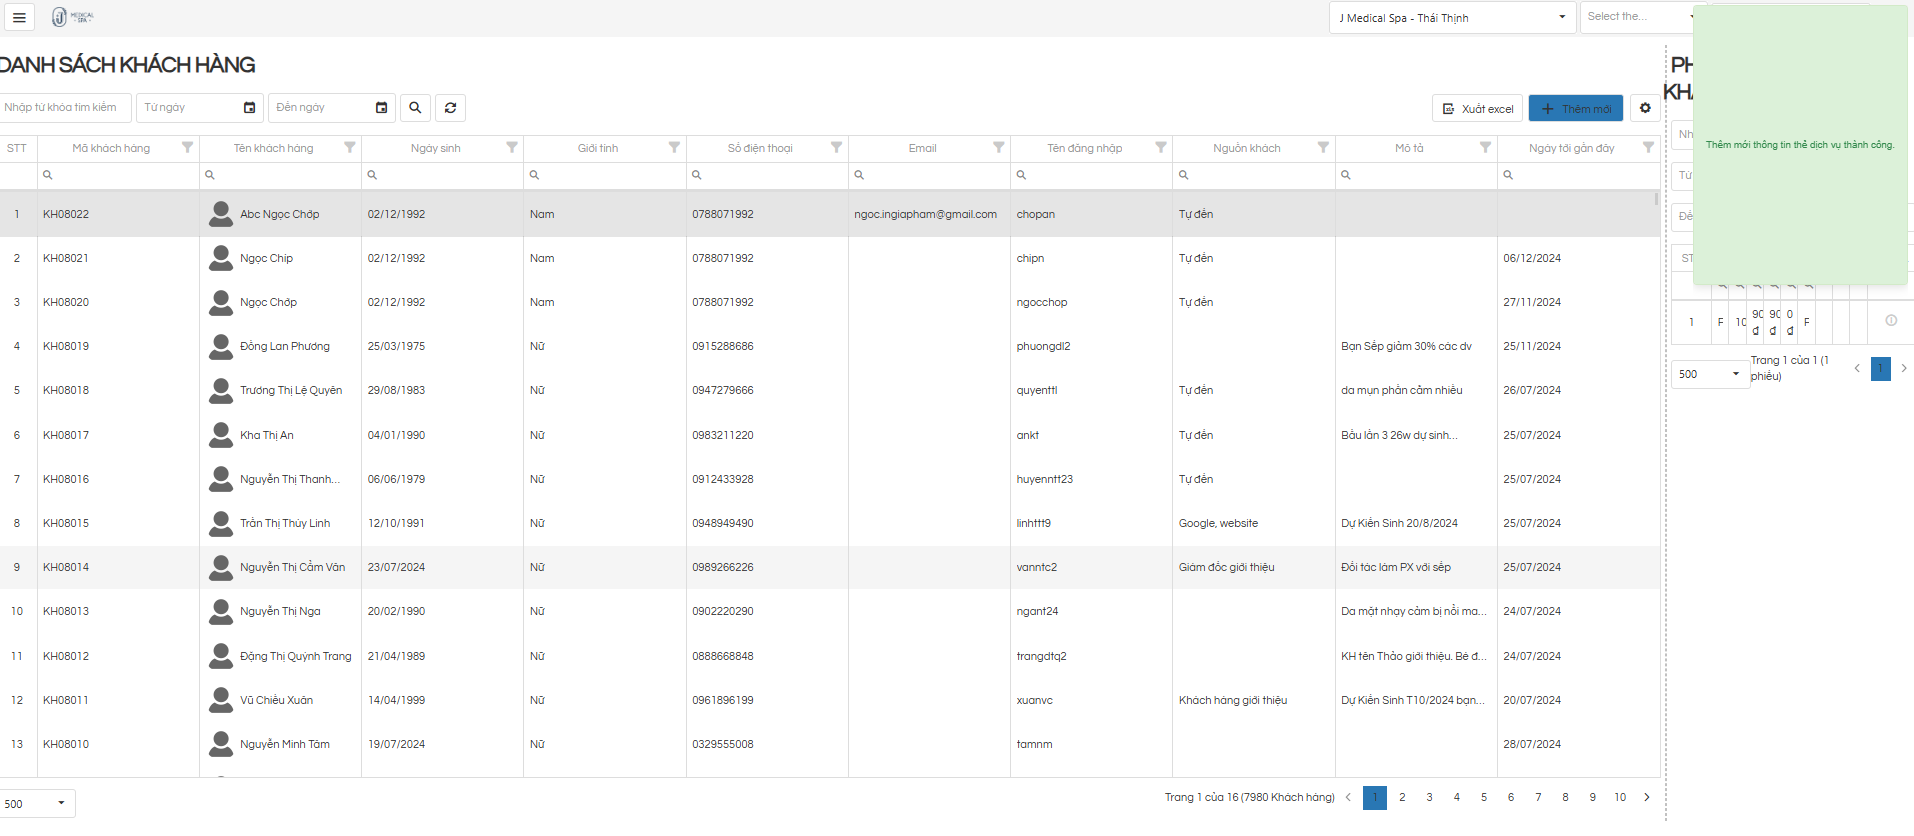Expand the J Medical Spa branch dropdown

coord(1561,17)
